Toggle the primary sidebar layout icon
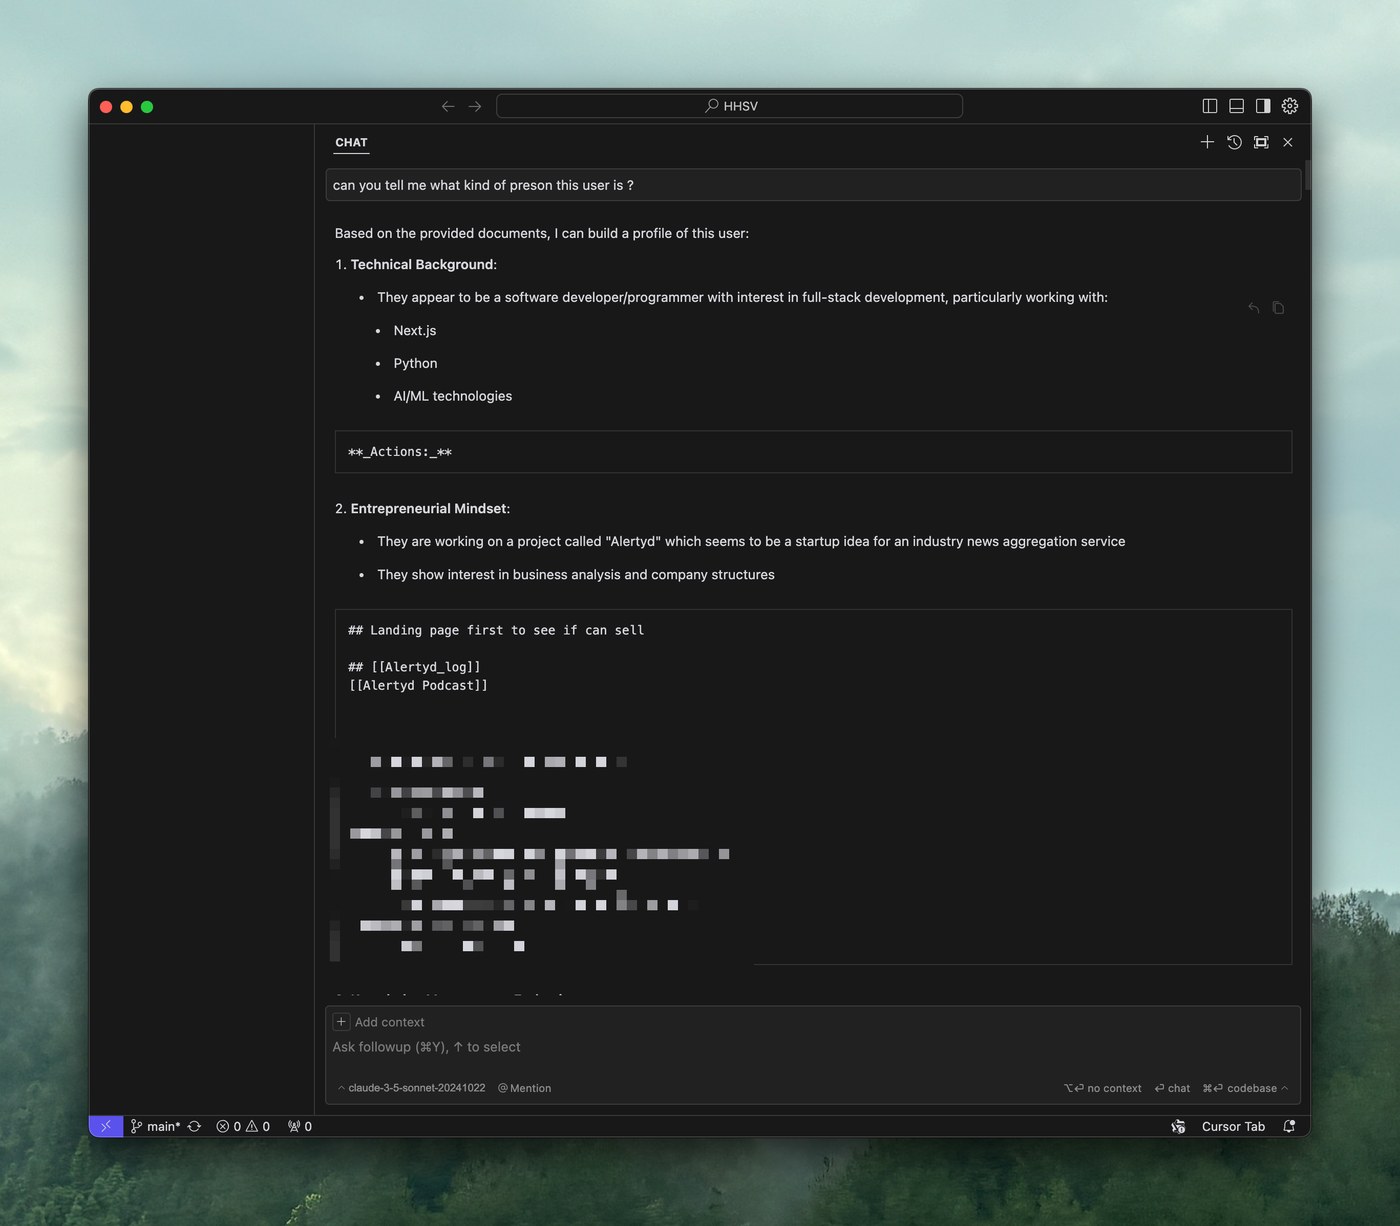This screenshot has width=1400, height=1226. coord(1209,106)
